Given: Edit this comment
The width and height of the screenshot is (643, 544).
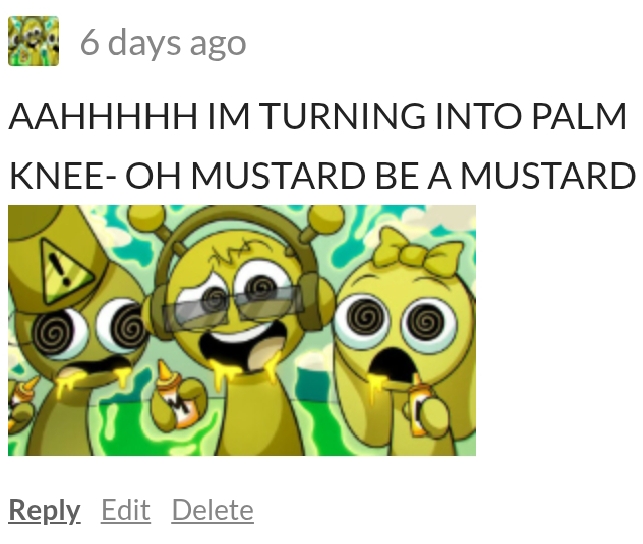Looking at the screenshot, I should tap(126, 510).
